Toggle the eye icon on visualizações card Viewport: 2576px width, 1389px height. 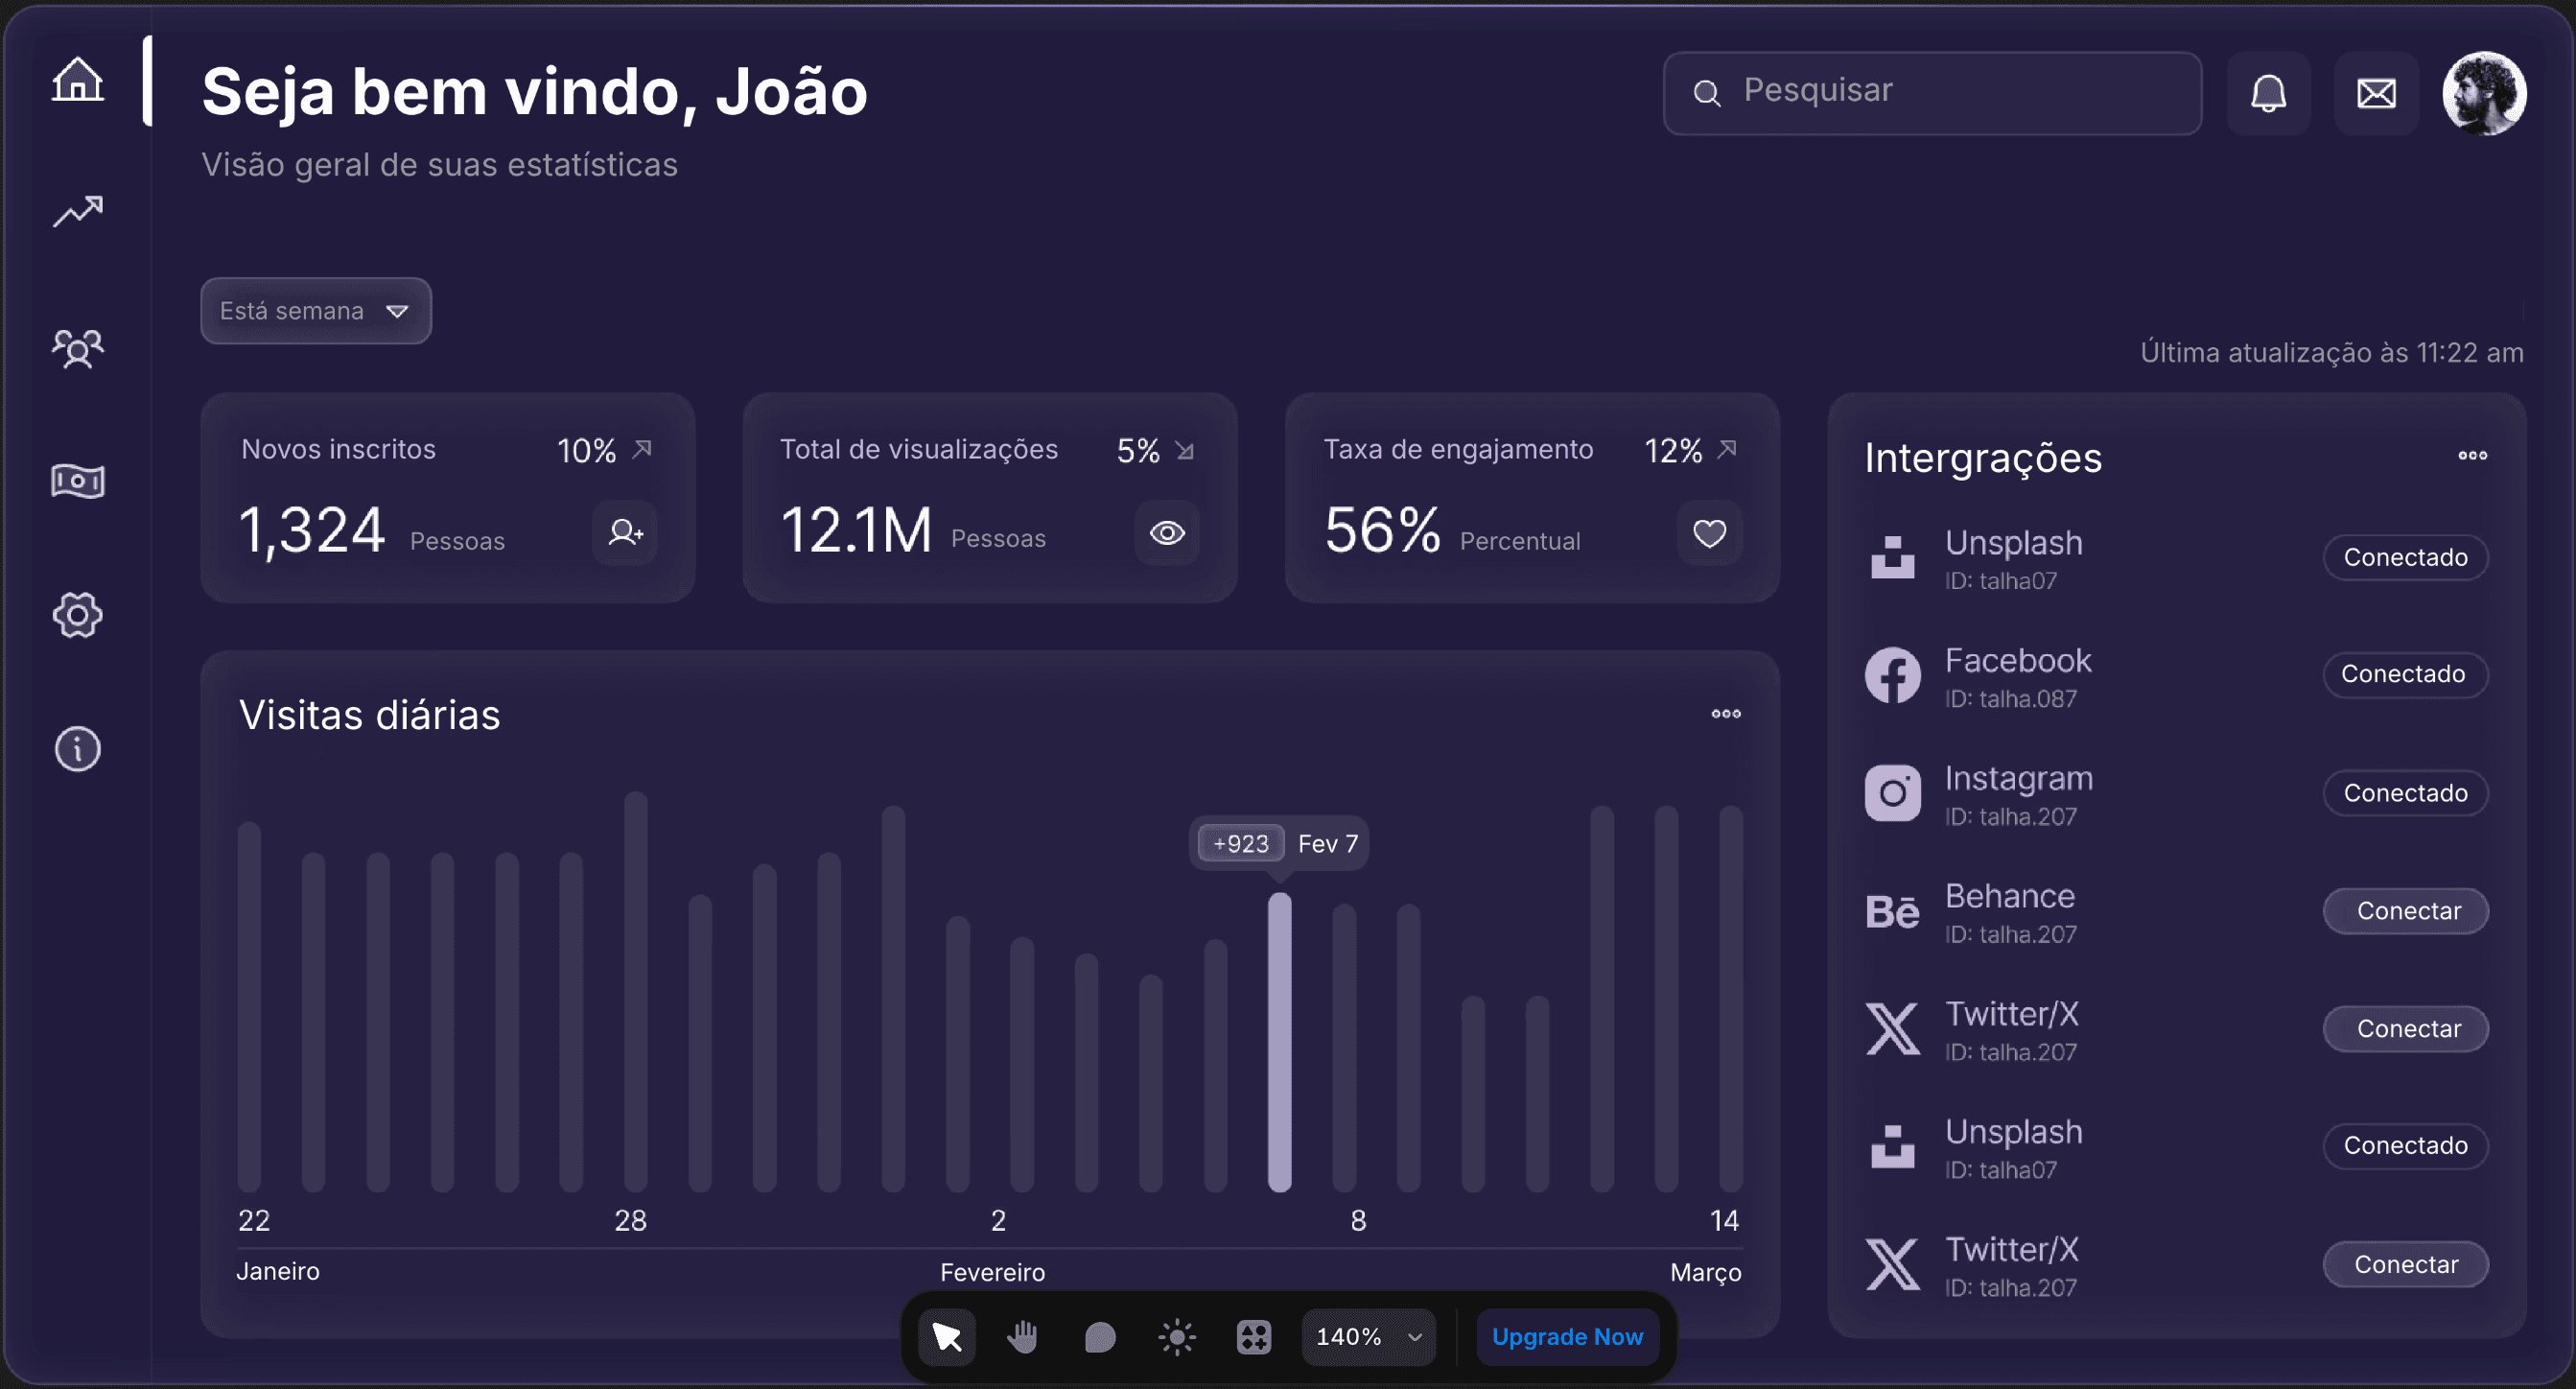coord(1166,533)
